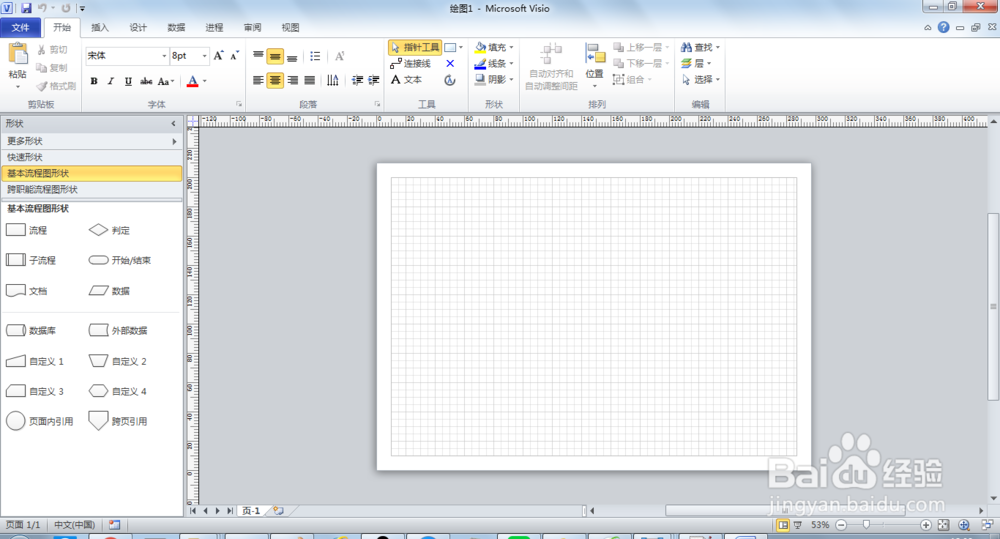
Task: Open the File (文件) tab
Action: (20, 27)
